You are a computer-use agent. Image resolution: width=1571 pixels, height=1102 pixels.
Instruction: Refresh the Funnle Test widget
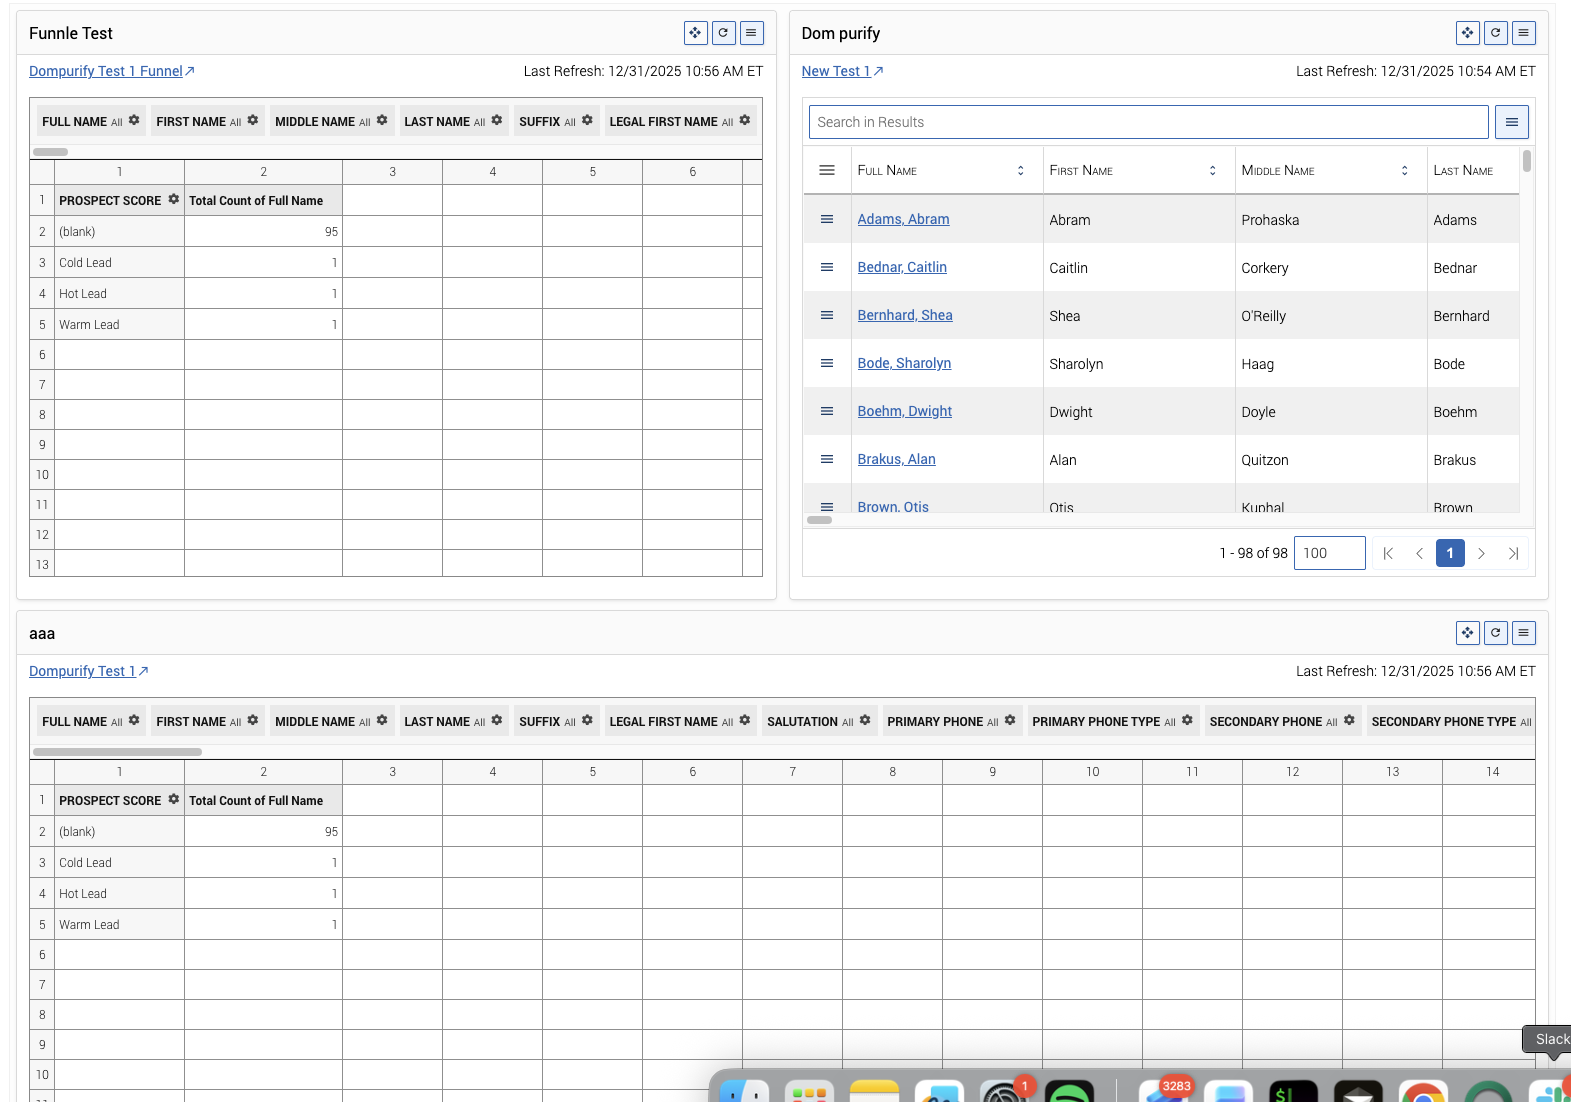point(723,33)
